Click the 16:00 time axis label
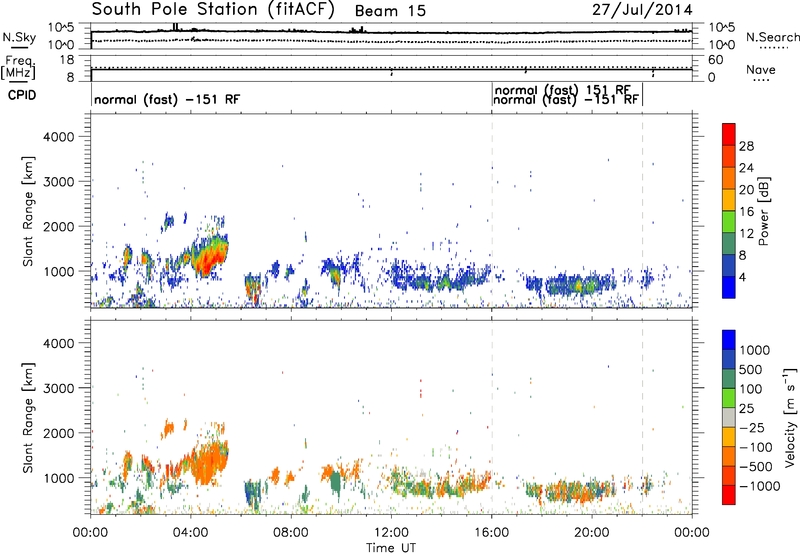The width and height of the screenshot is (800, 554). point(491,533)
